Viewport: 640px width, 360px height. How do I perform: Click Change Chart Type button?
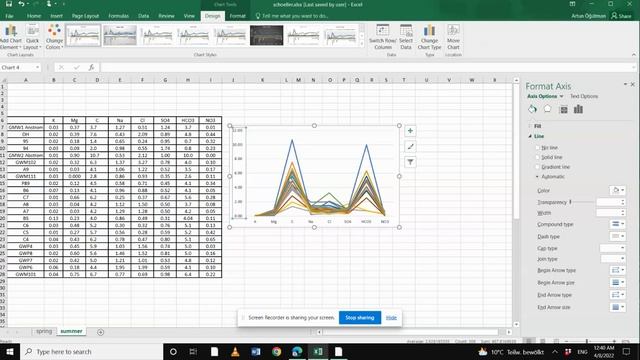tap(429, 37)
